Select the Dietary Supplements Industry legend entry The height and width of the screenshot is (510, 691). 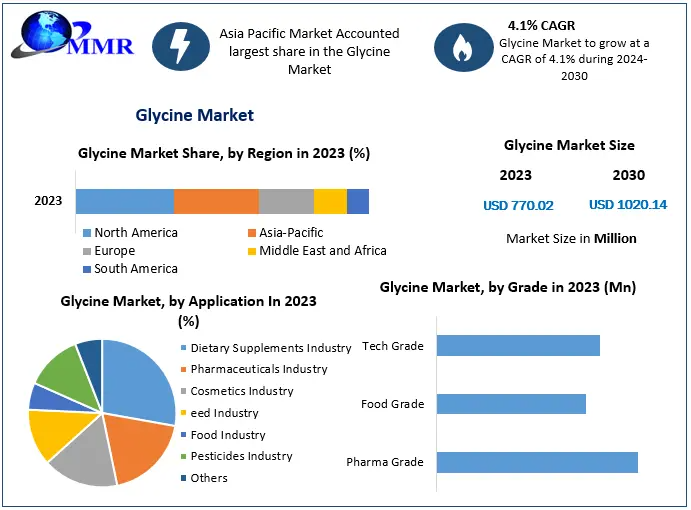270,348
